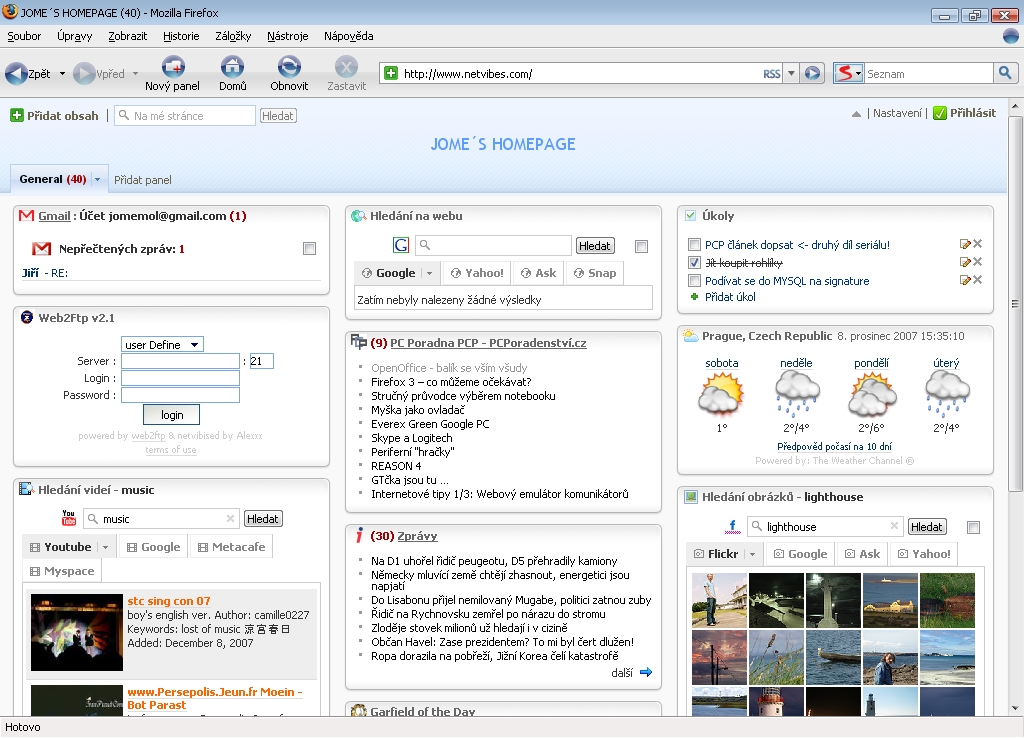
Task: Open the Soubor menu
Action: [24, 36]
